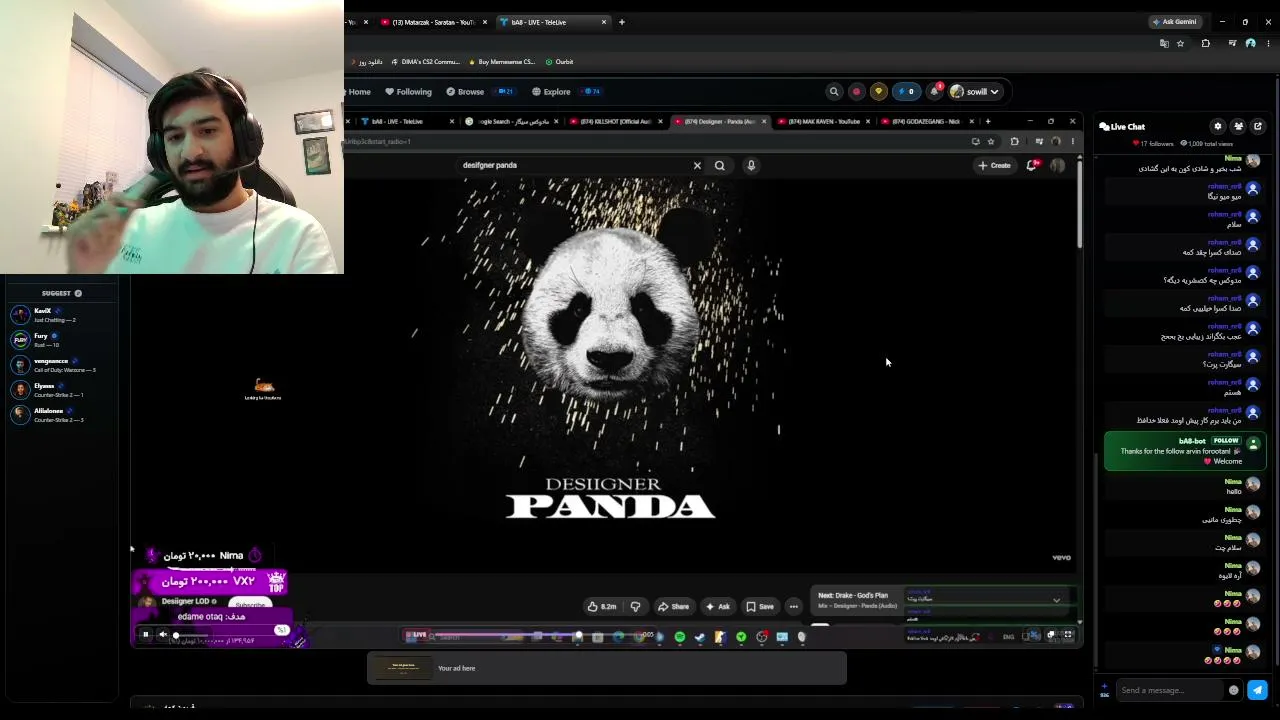The height and width of the screenshot is (720, 1280).
Task: Open more actions menu under video
Action: tap(794, 606)
